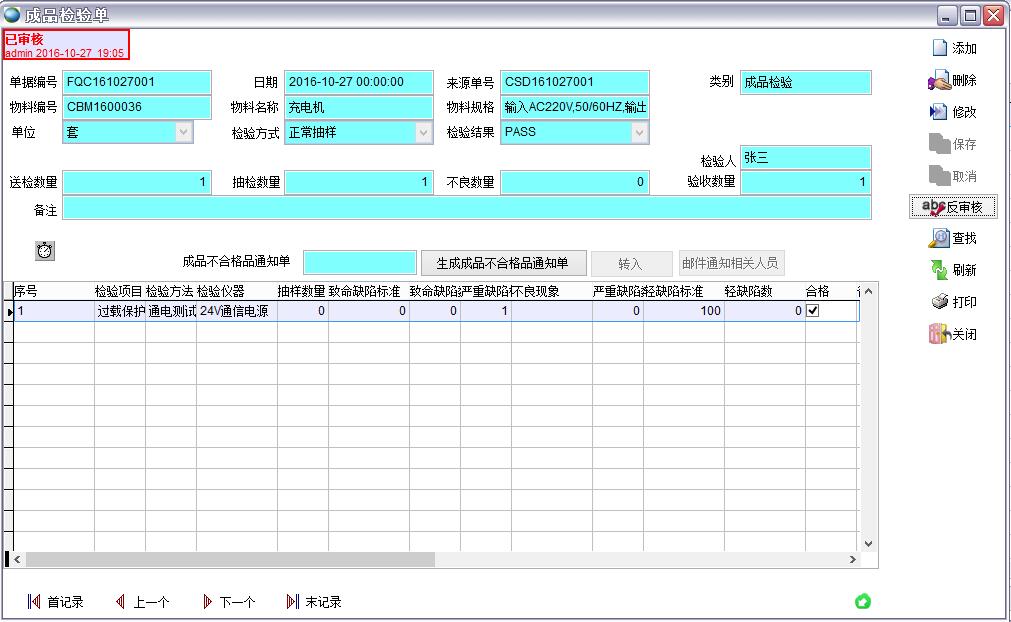Click the 备注 remarks input field
Image resolution: width=1011 pixels, height=622 pixels.
[466, 208]
